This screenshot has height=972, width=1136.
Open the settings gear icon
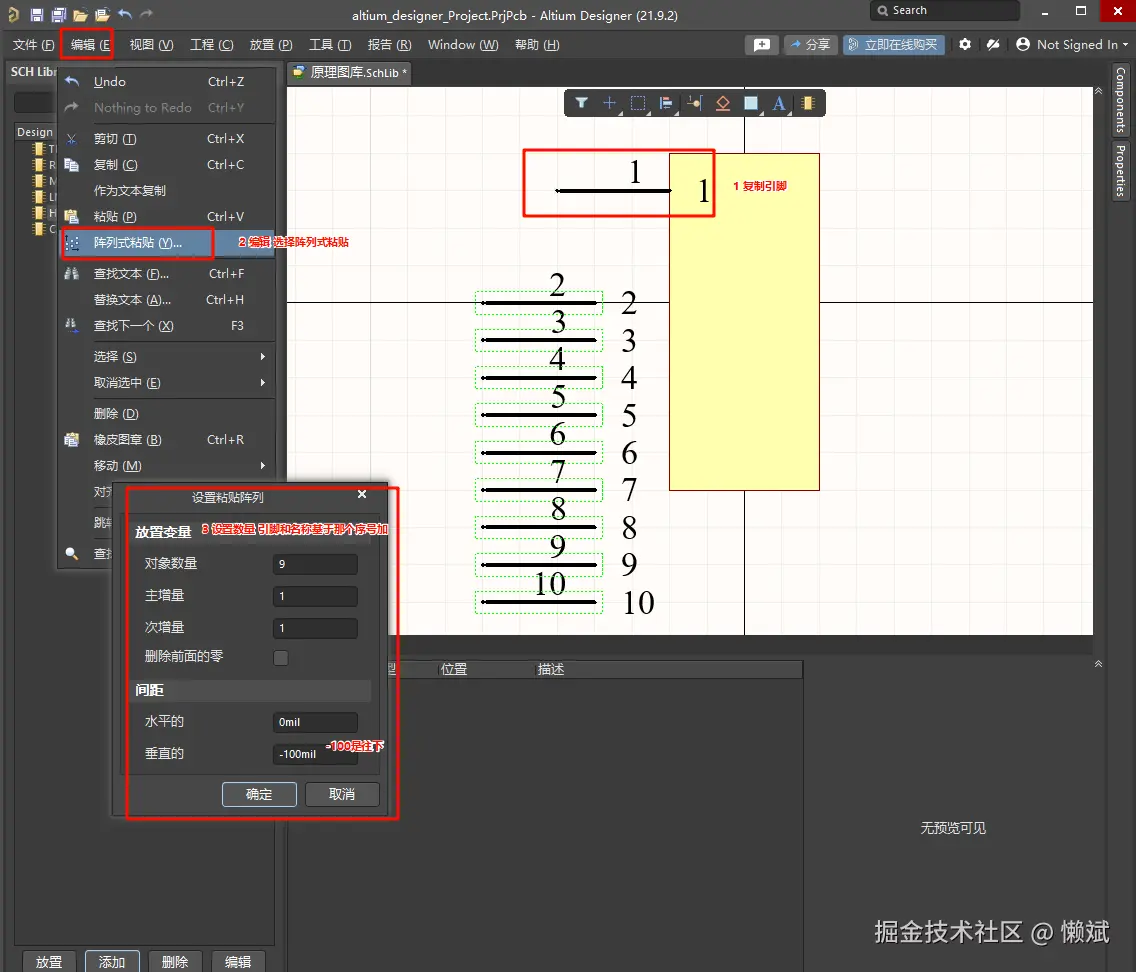pyautogui.click(x=965, y=44)
